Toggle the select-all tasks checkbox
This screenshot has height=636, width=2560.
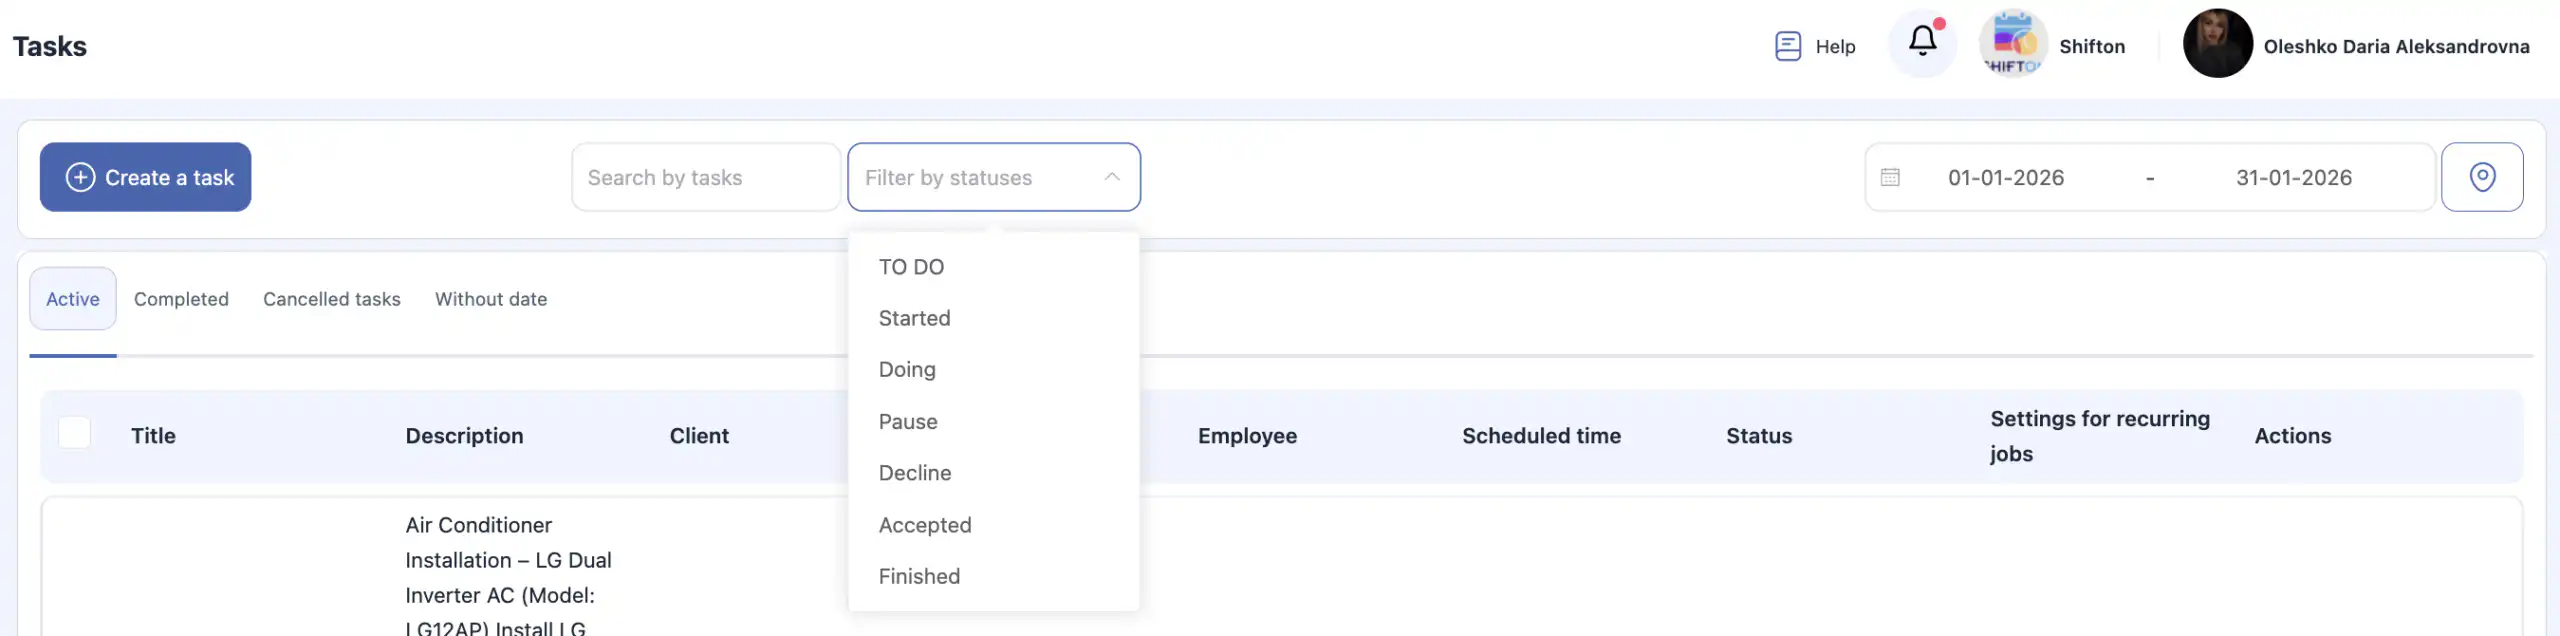(75, 434)
